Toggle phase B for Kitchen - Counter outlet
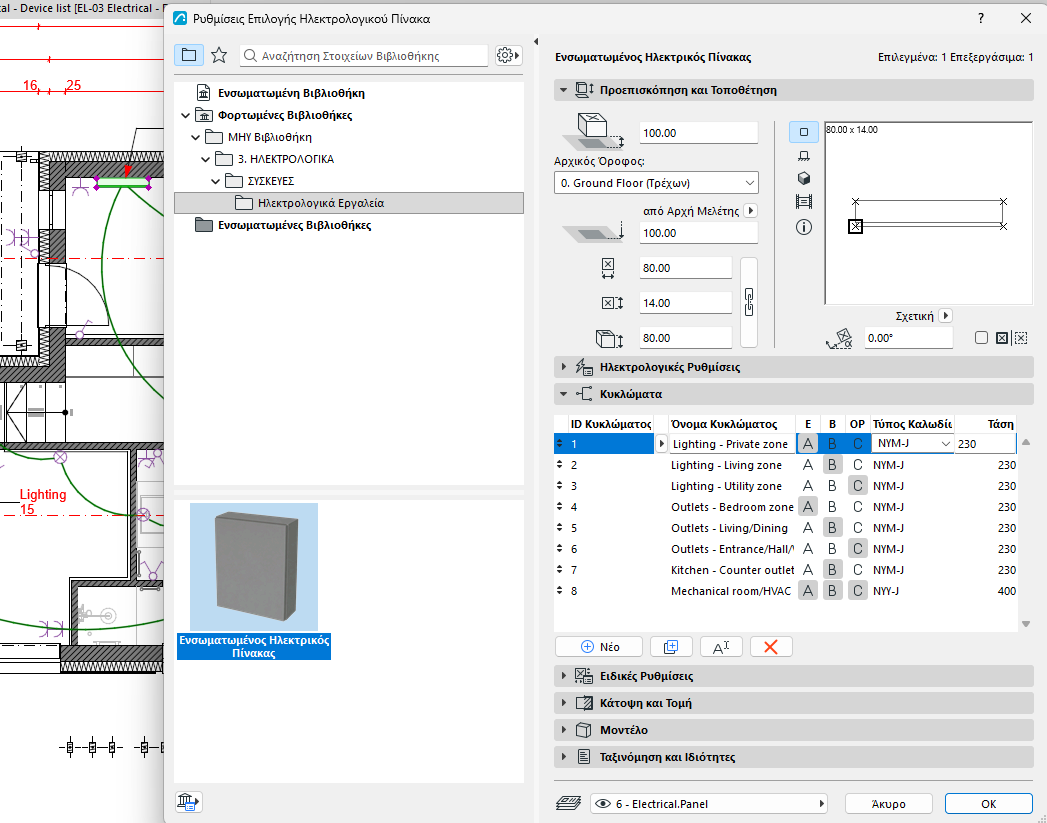This screenshot has width=1047, height=823. (x=832, y=569)
